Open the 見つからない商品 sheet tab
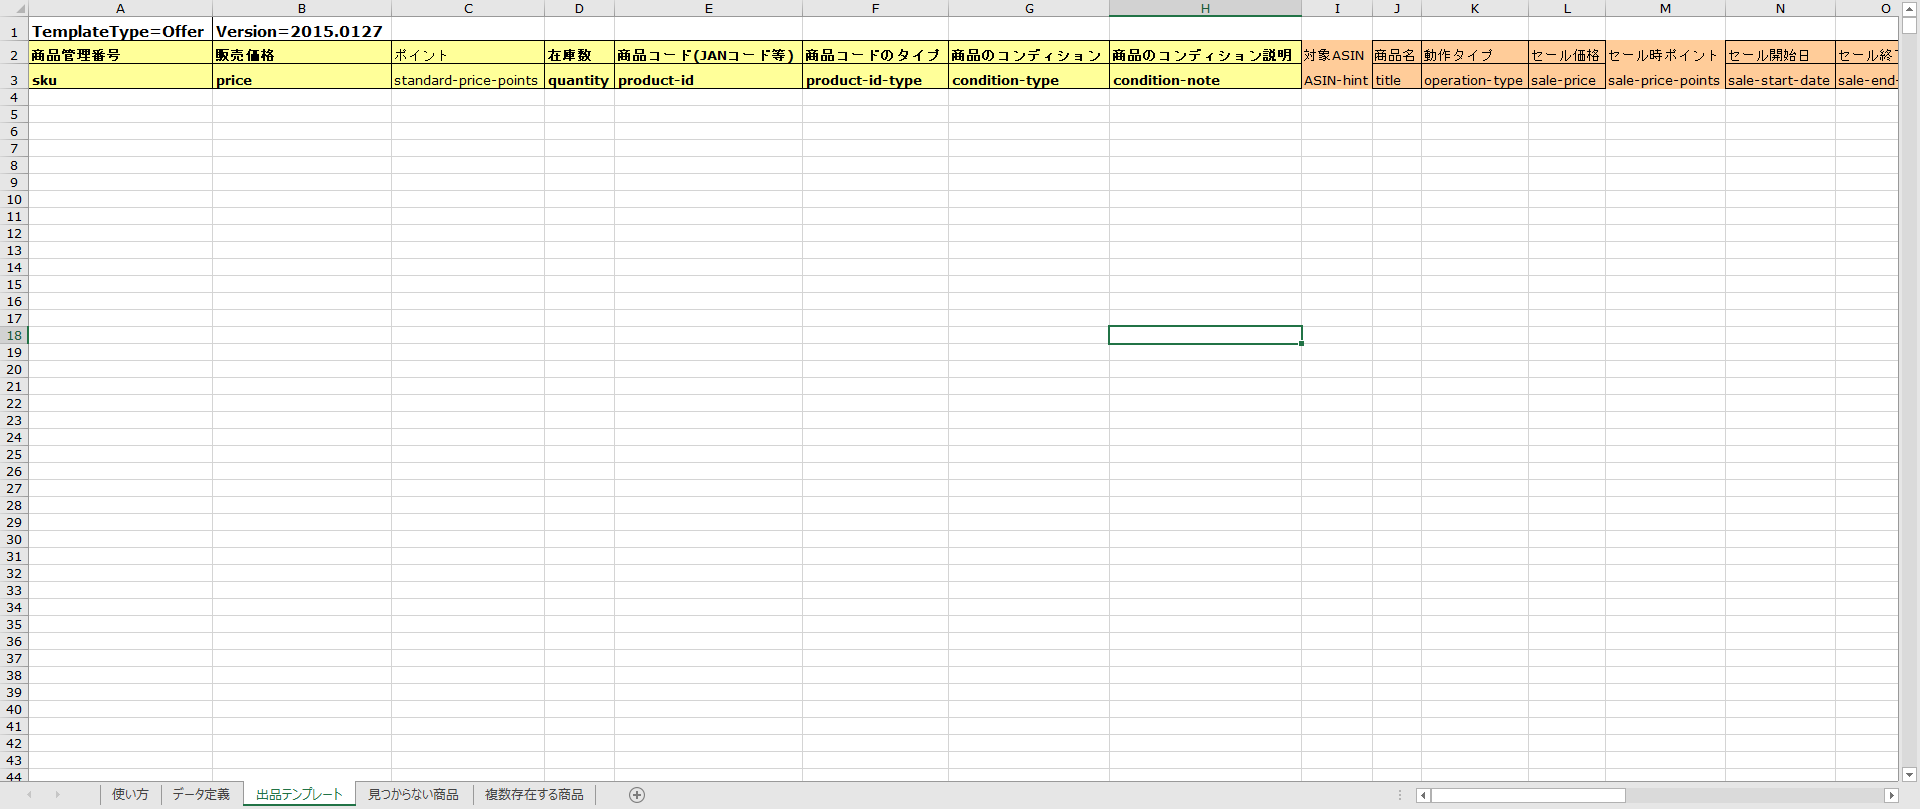 (x=413, y=795)
